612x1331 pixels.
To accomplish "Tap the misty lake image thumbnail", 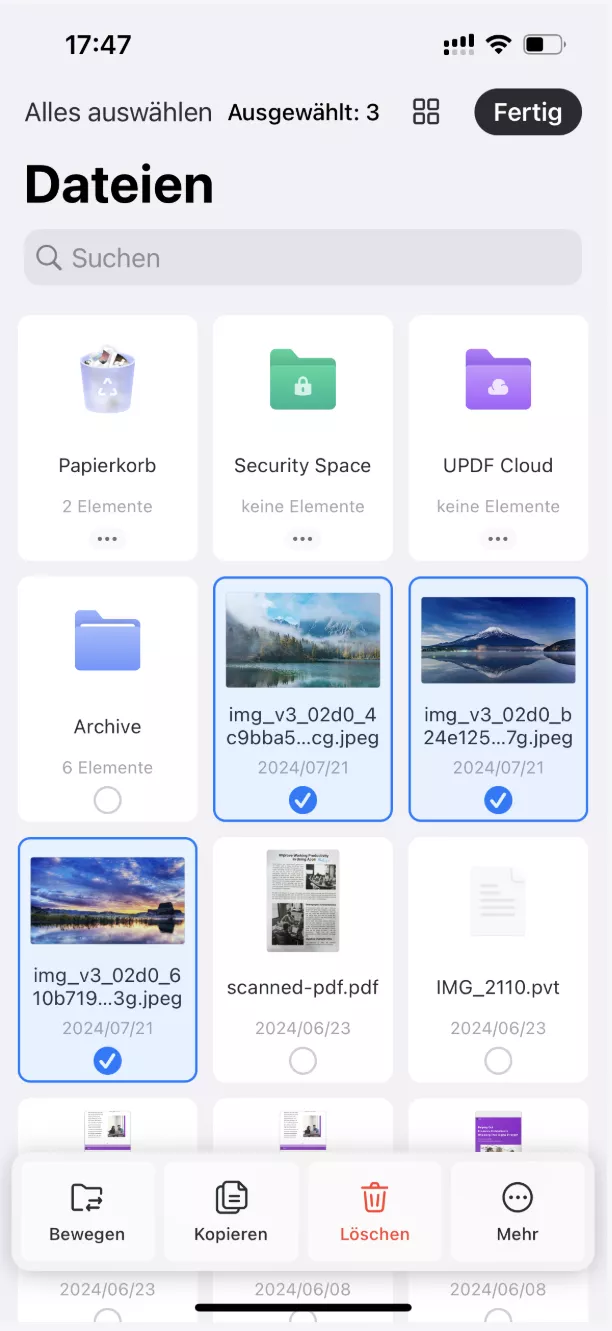I will point(303,640).
